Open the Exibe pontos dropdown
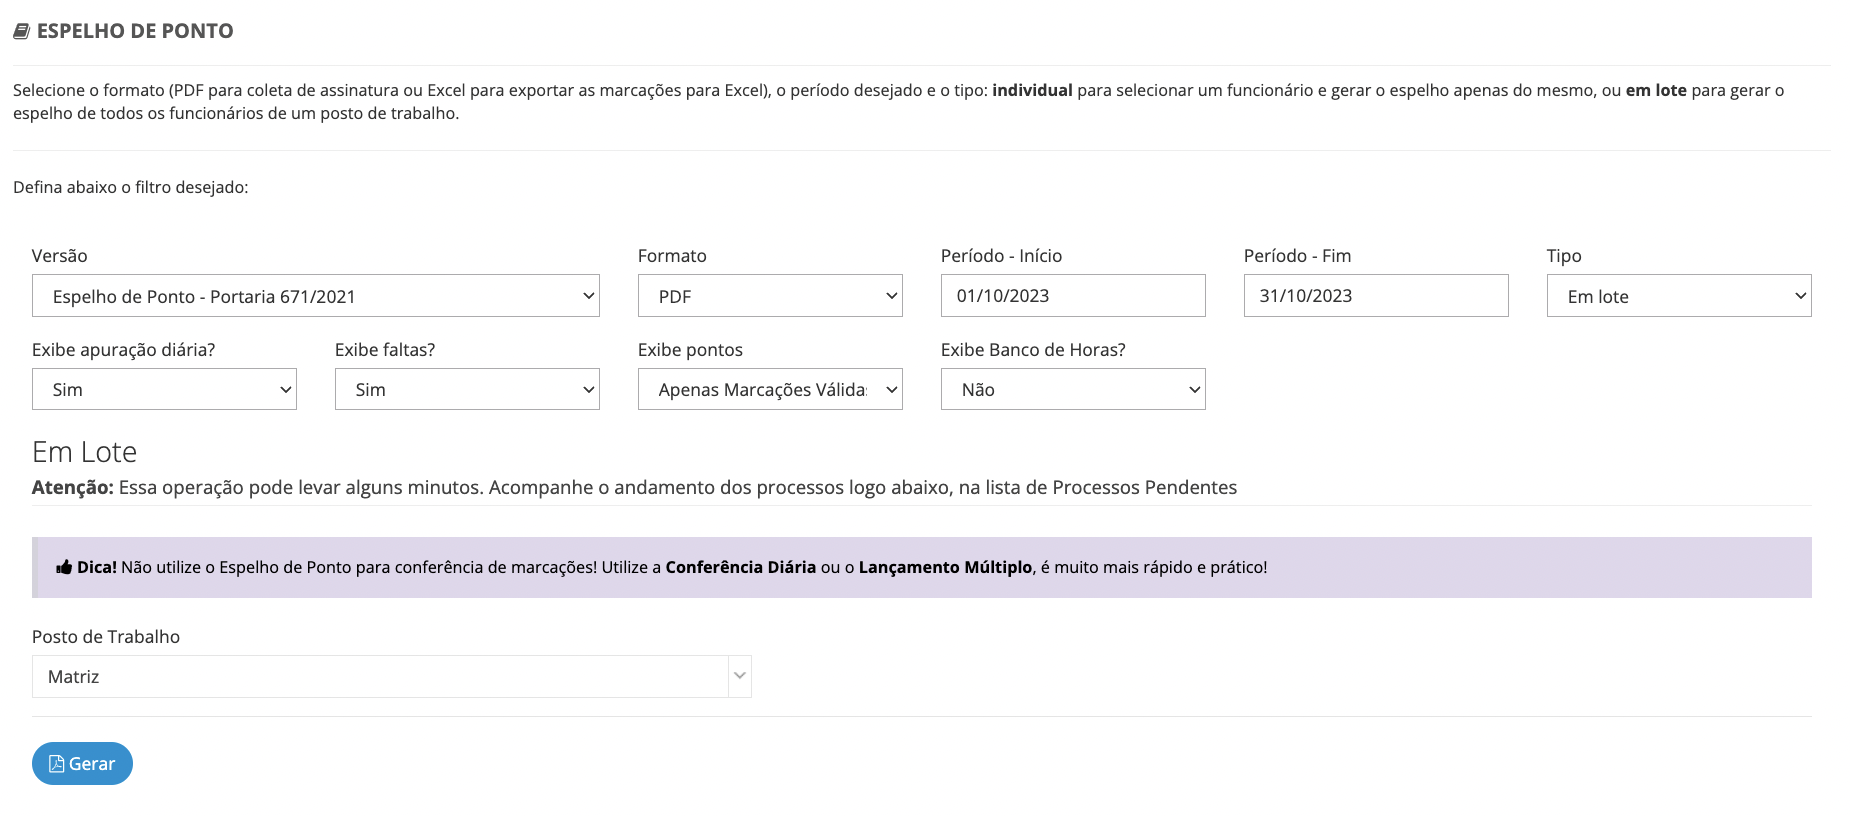This screenshot has width=1850, height=816. pos(770,389)
